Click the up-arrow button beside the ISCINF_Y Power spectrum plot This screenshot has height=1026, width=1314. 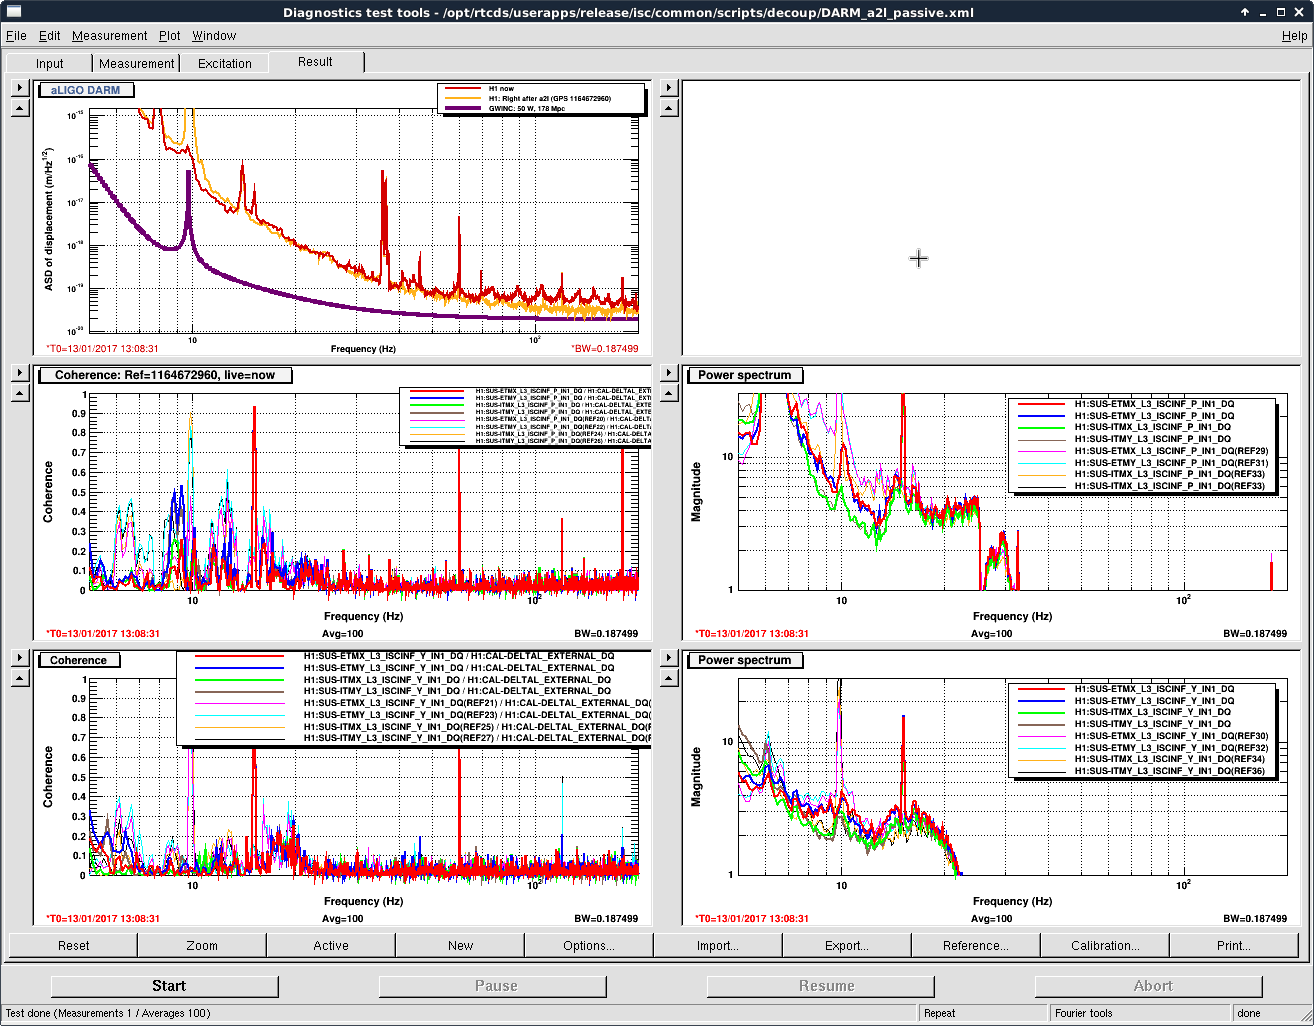click(669, 678)
